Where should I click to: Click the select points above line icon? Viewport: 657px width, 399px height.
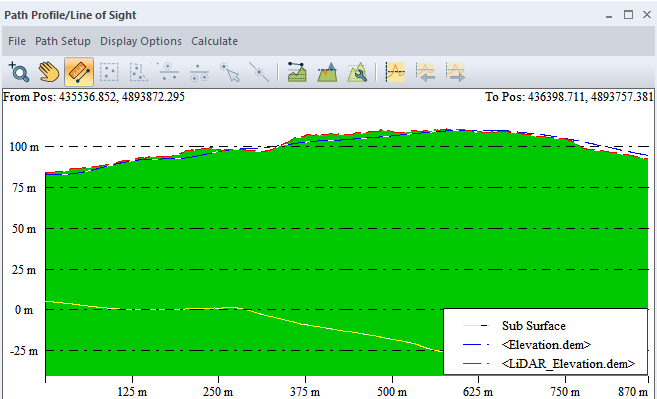point(169,72)
